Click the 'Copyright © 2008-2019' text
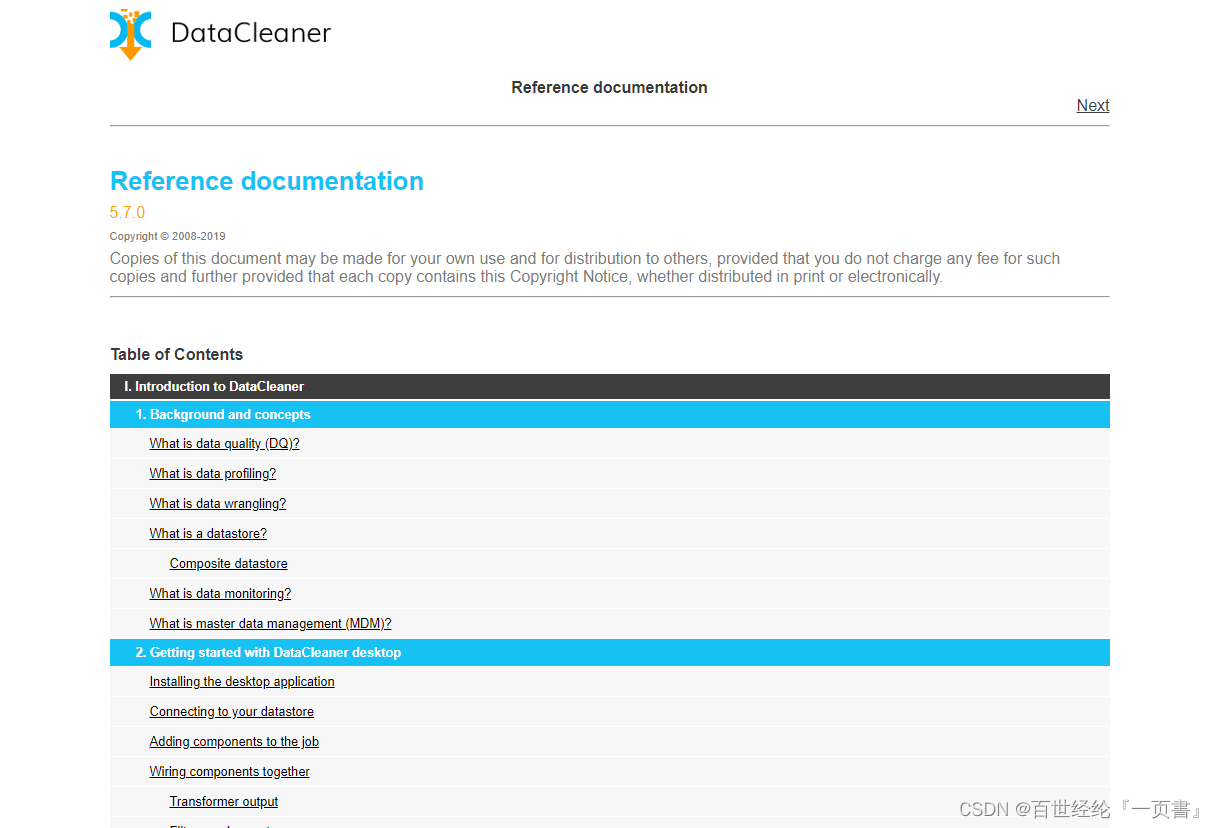 (x=168, y=237)
